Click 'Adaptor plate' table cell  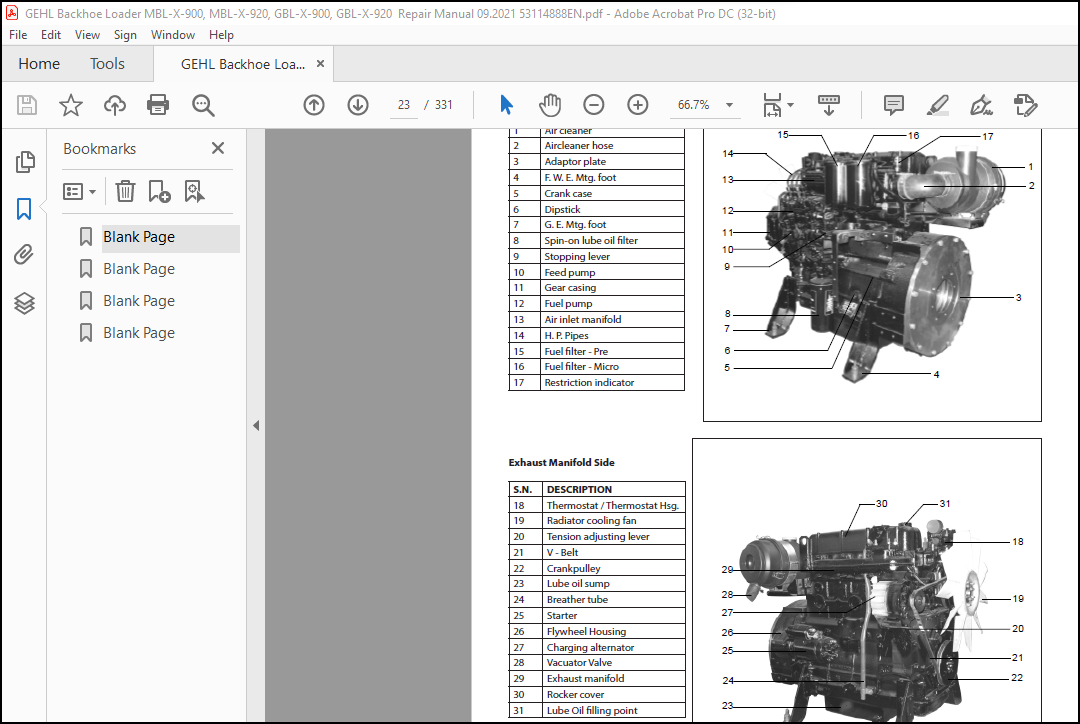tap(612, 161)
